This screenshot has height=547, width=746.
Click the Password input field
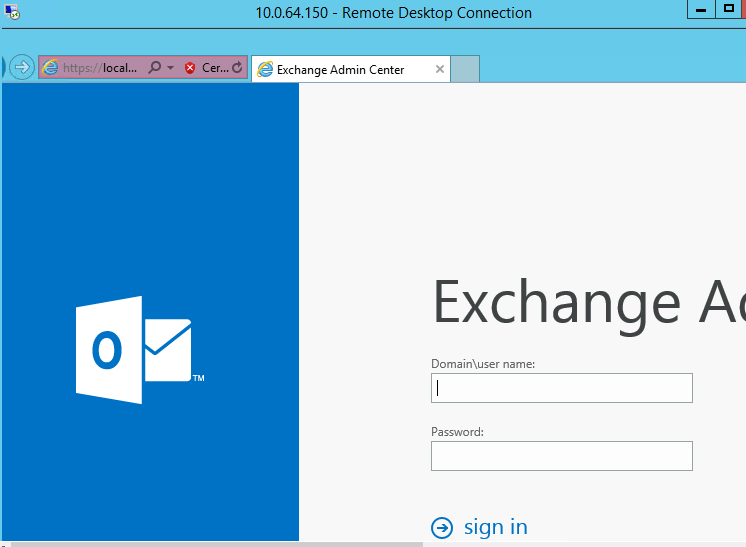561,456
